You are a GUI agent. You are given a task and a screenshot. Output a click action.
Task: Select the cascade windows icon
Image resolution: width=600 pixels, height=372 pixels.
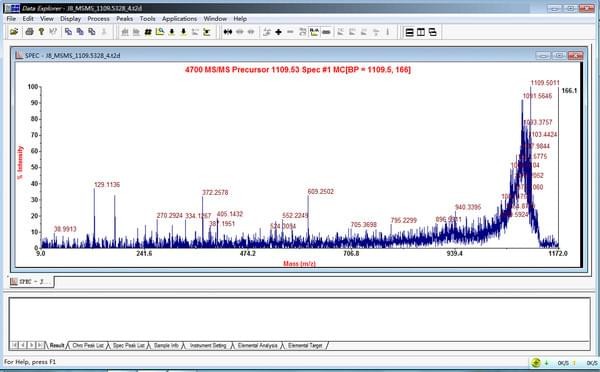[x=433, y=32]
